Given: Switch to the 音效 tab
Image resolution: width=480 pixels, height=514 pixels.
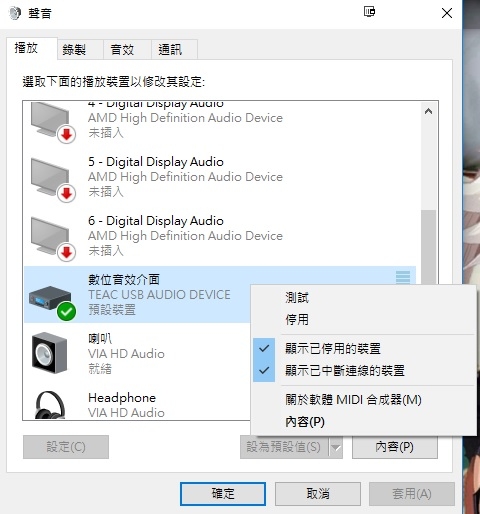Looking at the screenshot, I should click(127, 50).
